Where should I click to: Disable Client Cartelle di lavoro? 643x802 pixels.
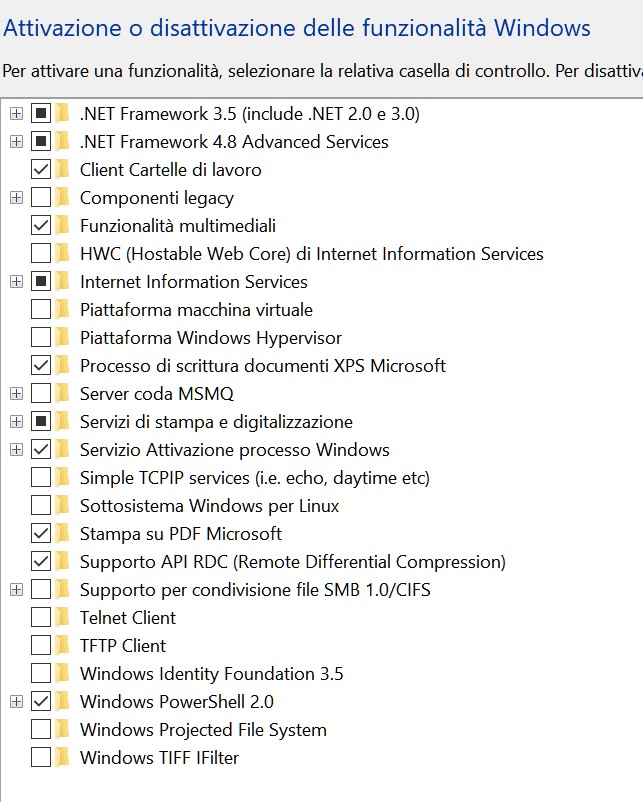click(41, 170)
